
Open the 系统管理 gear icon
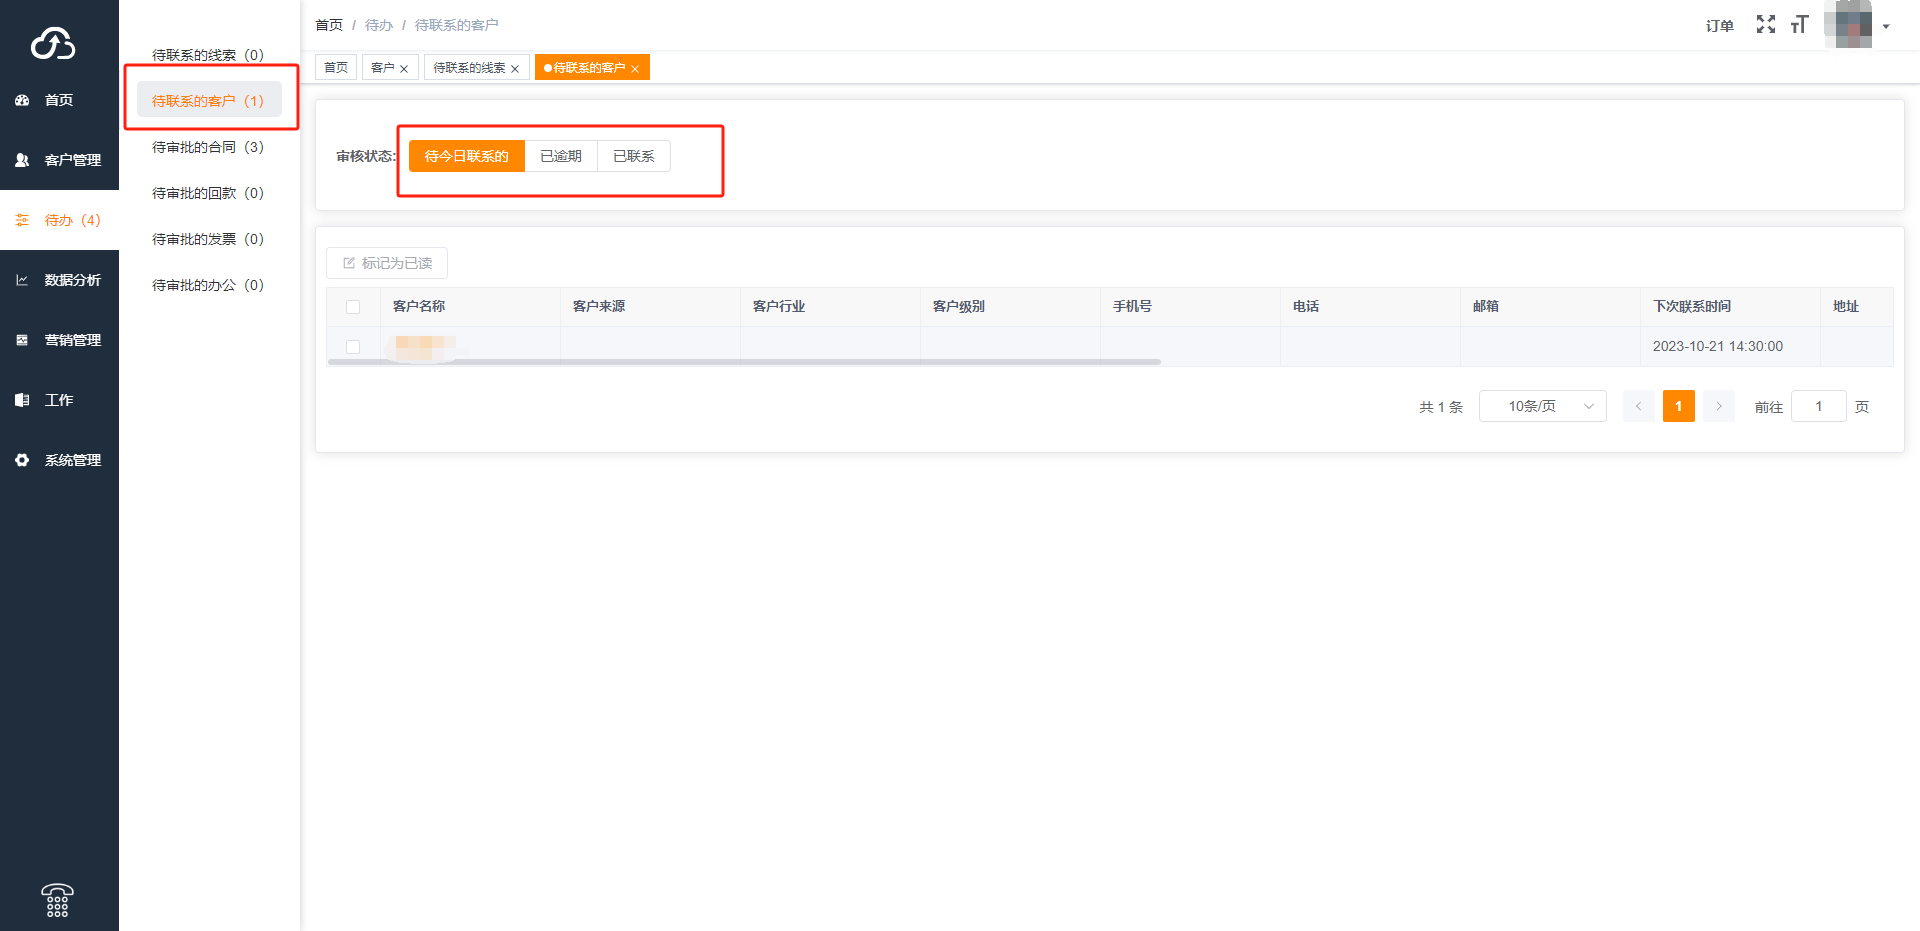click(x=22, y=460)
